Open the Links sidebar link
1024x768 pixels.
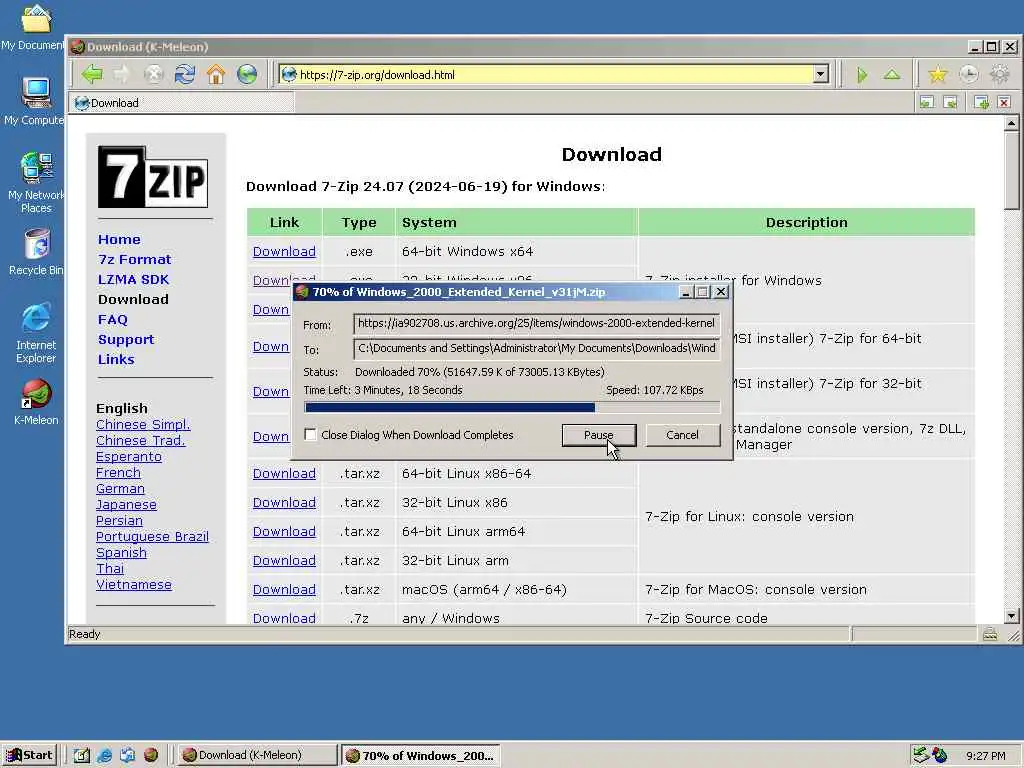(x=116, y=359)
